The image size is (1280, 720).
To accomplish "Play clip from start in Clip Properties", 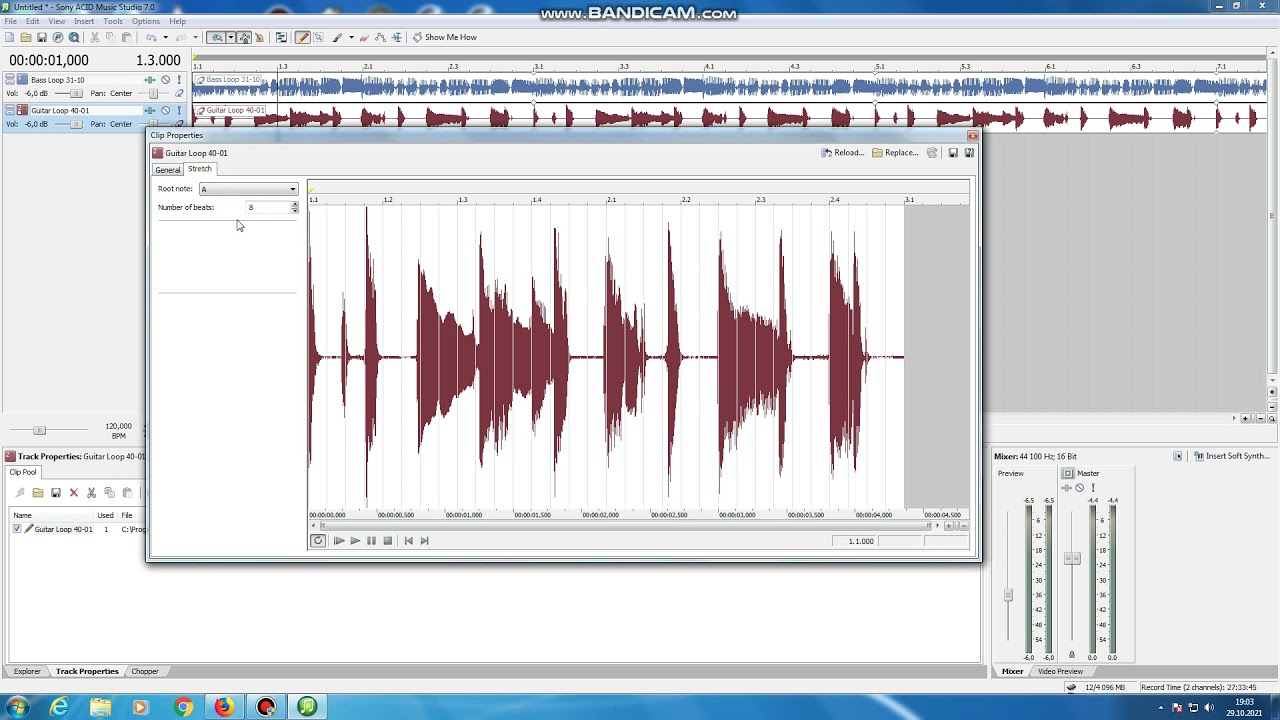I will [x=339, y=541].
